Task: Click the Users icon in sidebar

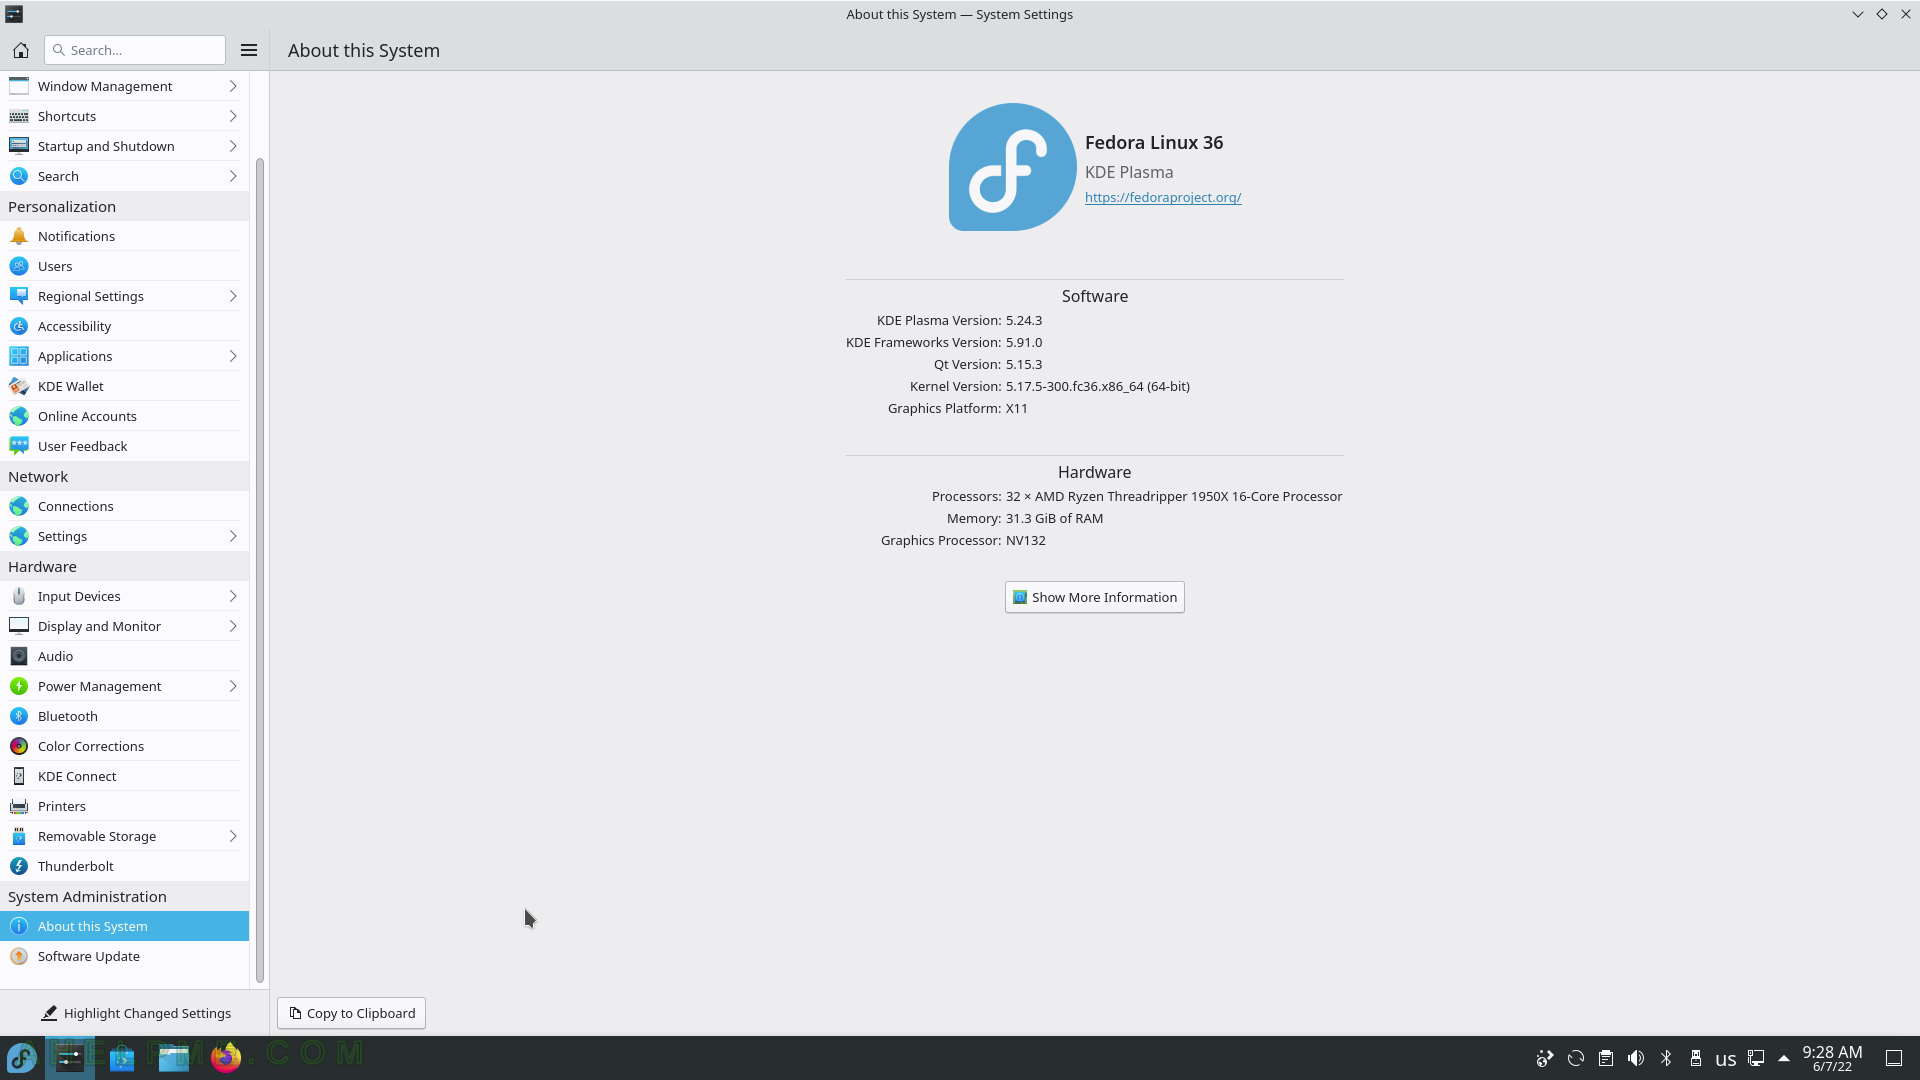Action: pos(19,266)
